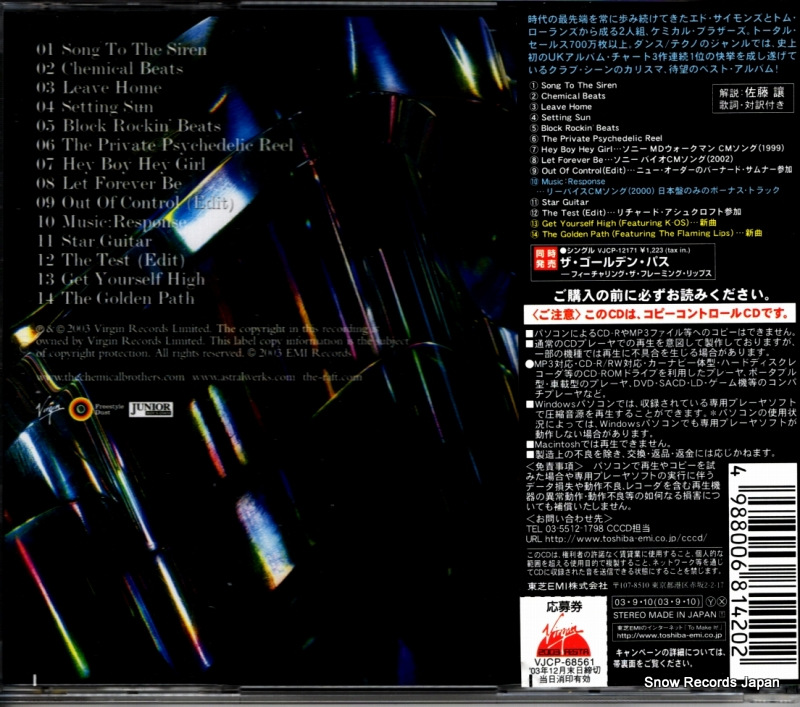Select '11 Star Guitar' in large tracklist
The height and width of the screenshot is (707, 800).
tap(94, 241)
